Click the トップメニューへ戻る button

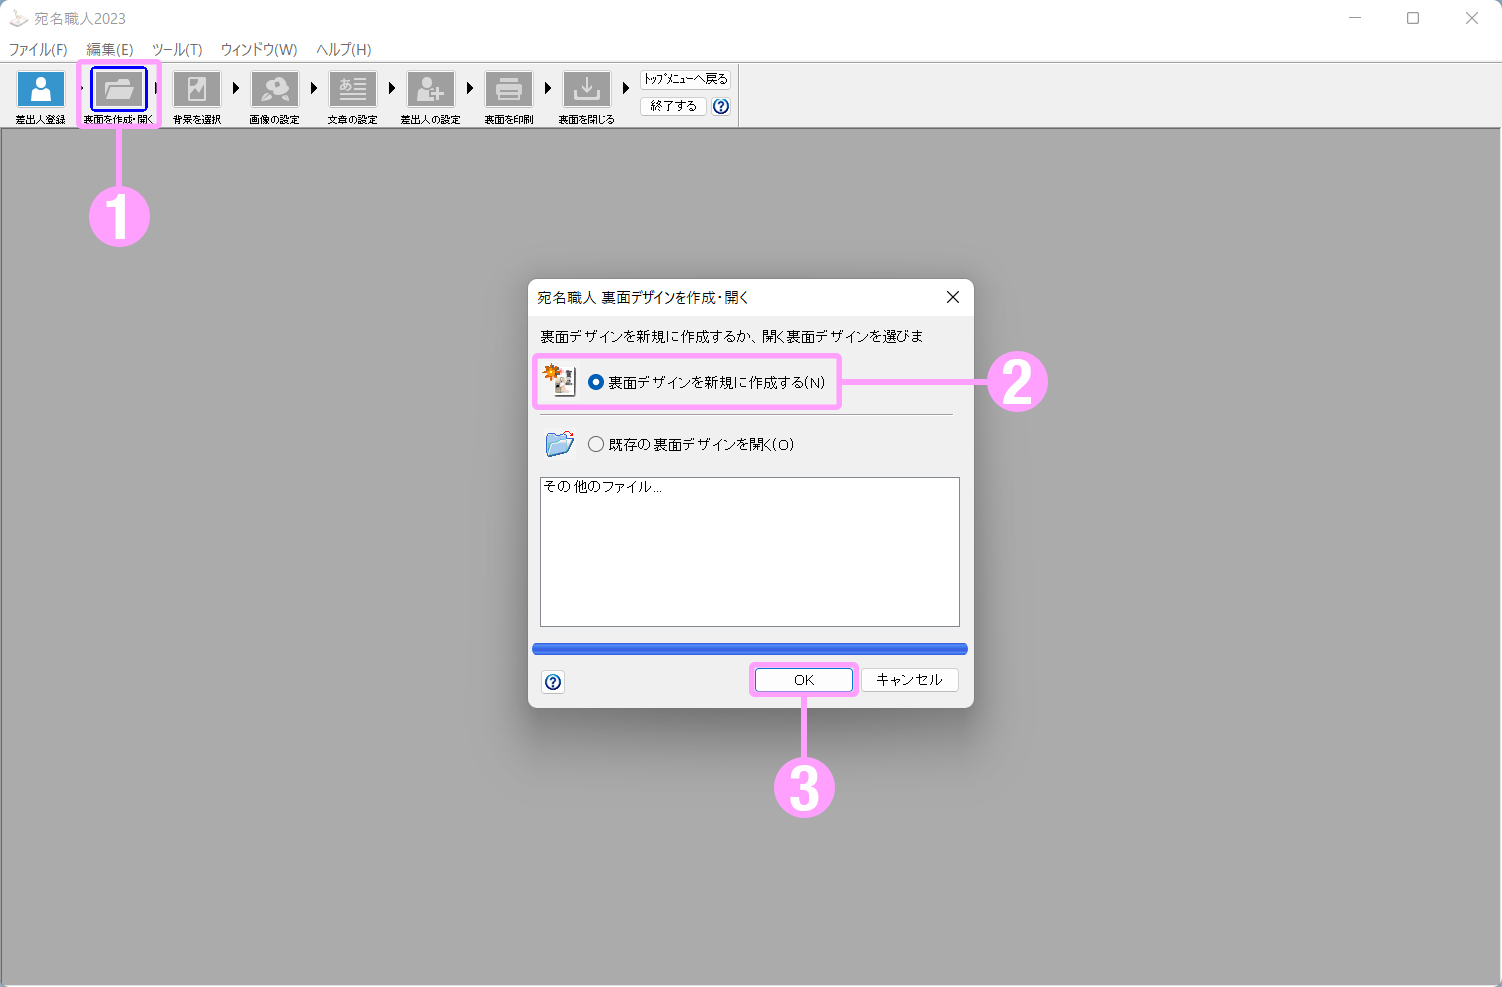pos(686,79)
